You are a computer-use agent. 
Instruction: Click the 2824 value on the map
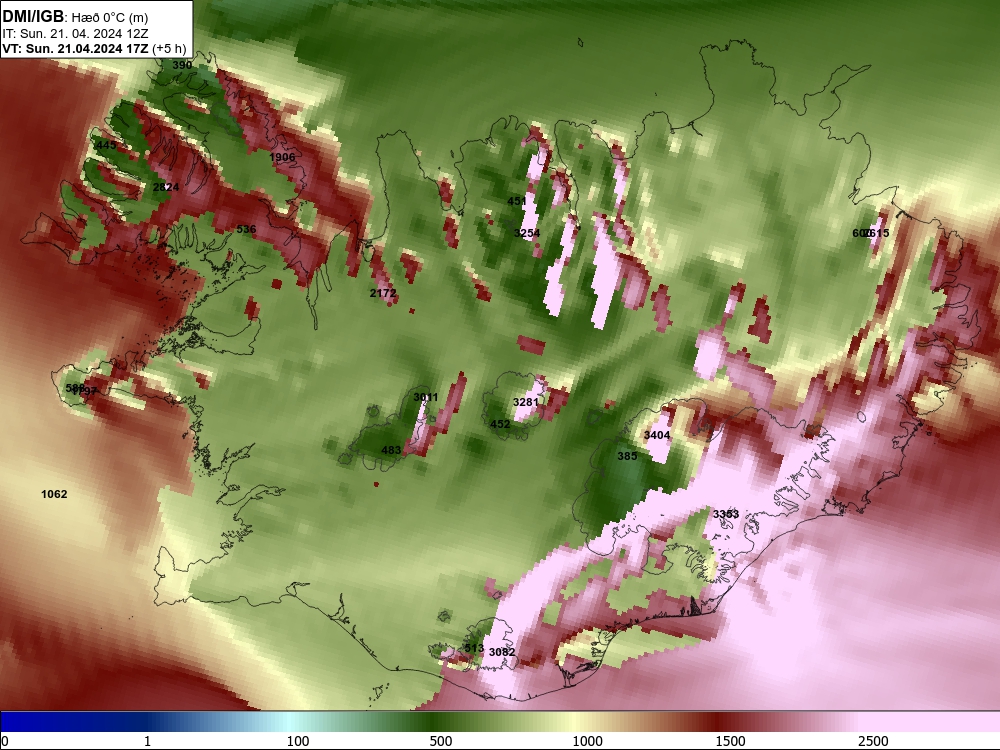[166, 187]
